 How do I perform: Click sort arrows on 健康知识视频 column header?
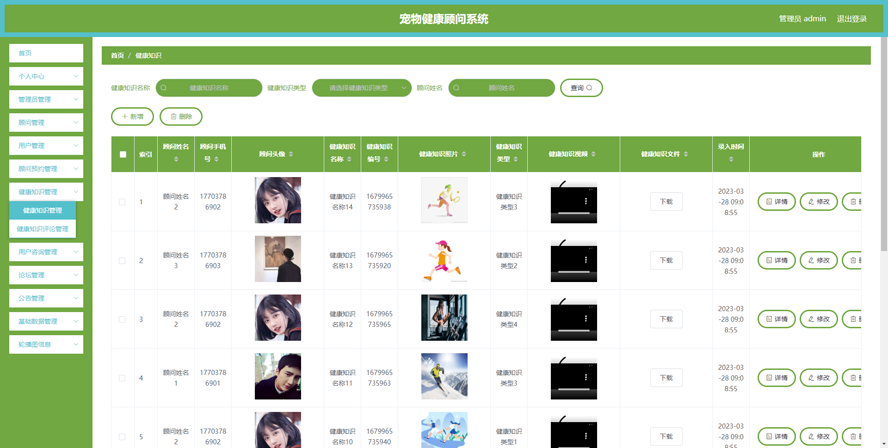point(594,154)
